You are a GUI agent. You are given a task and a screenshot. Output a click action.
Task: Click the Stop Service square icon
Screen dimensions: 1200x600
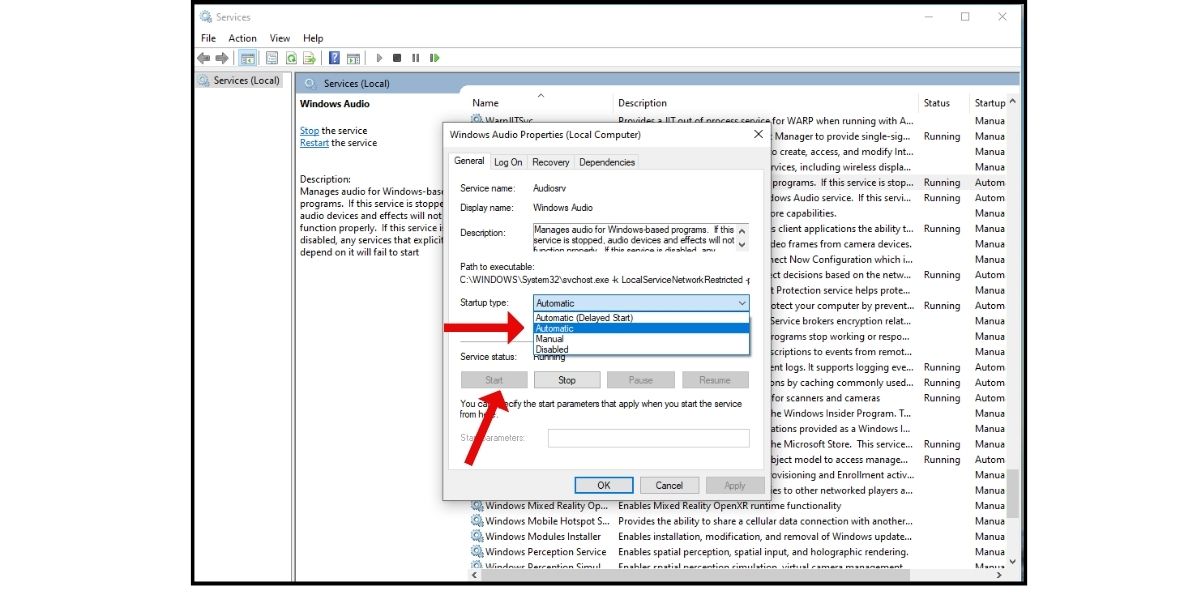click(397, 58)
